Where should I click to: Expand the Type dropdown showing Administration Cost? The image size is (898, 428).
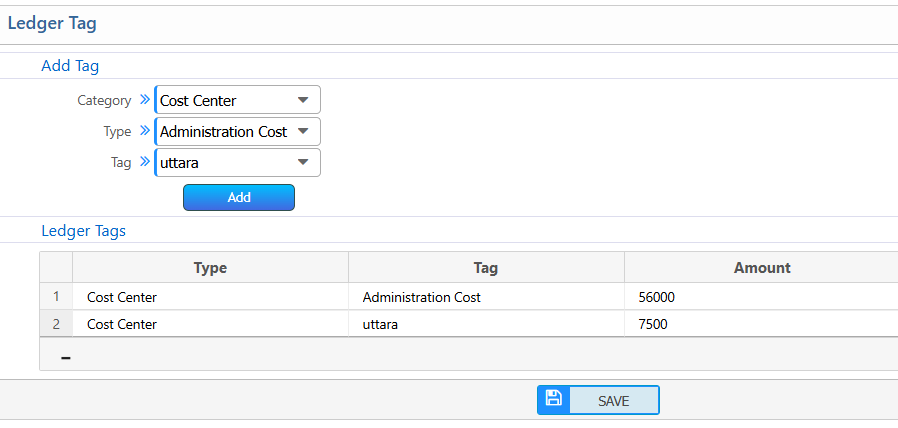pos(238,131)
